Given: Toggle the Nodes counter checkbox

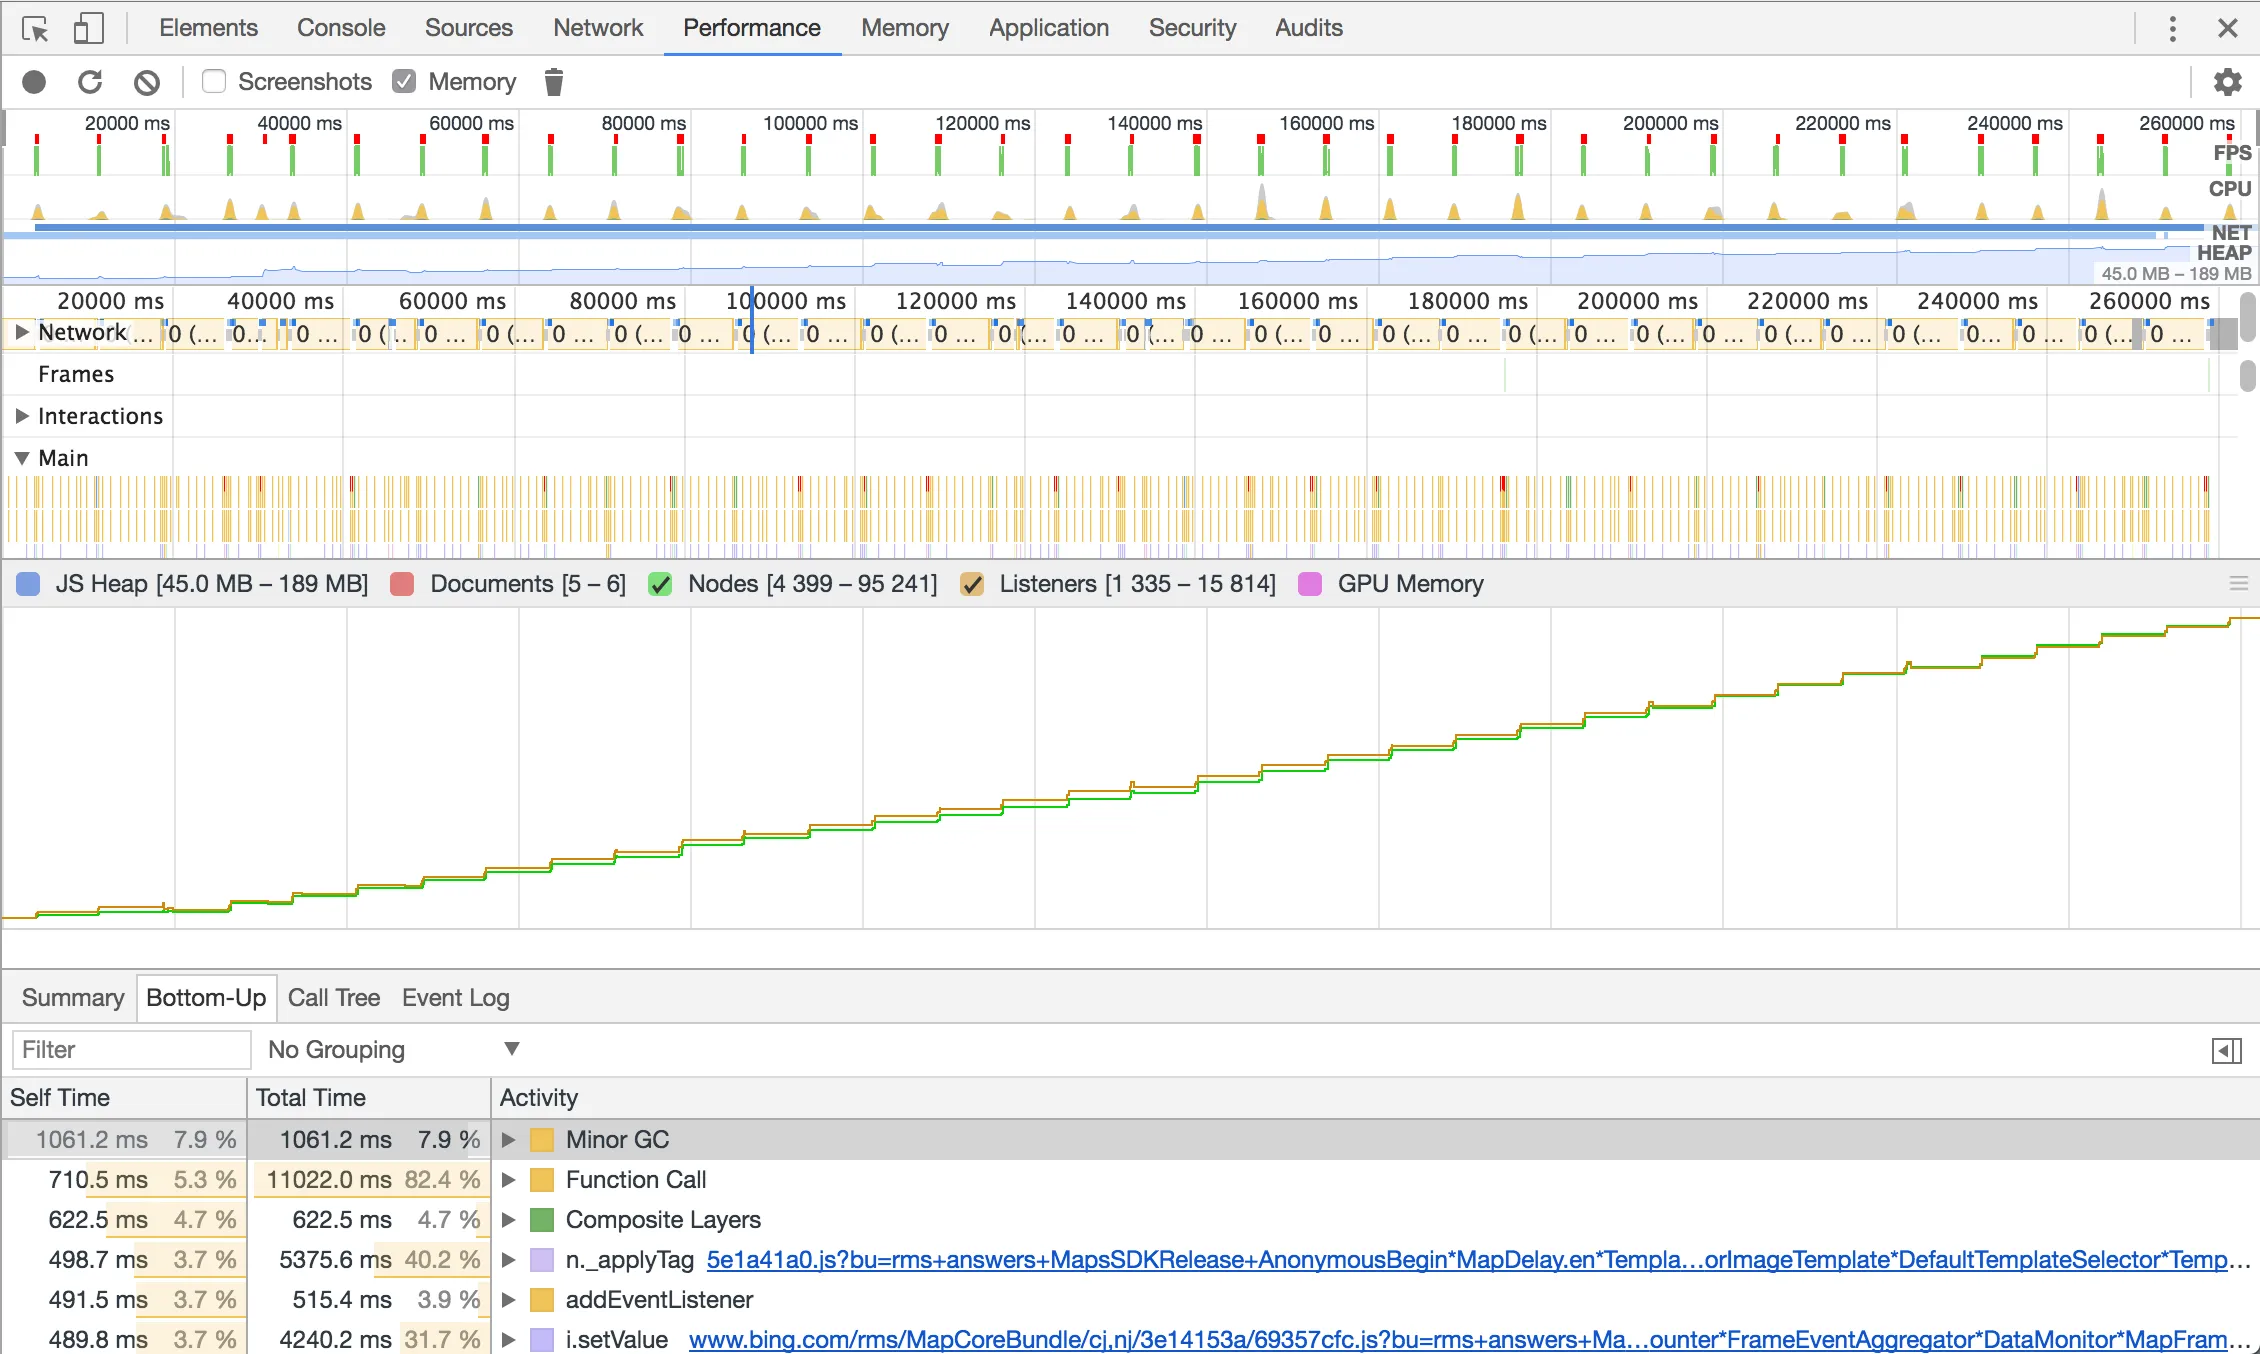Looking at the screenshot, I should [x=660, y=585].
